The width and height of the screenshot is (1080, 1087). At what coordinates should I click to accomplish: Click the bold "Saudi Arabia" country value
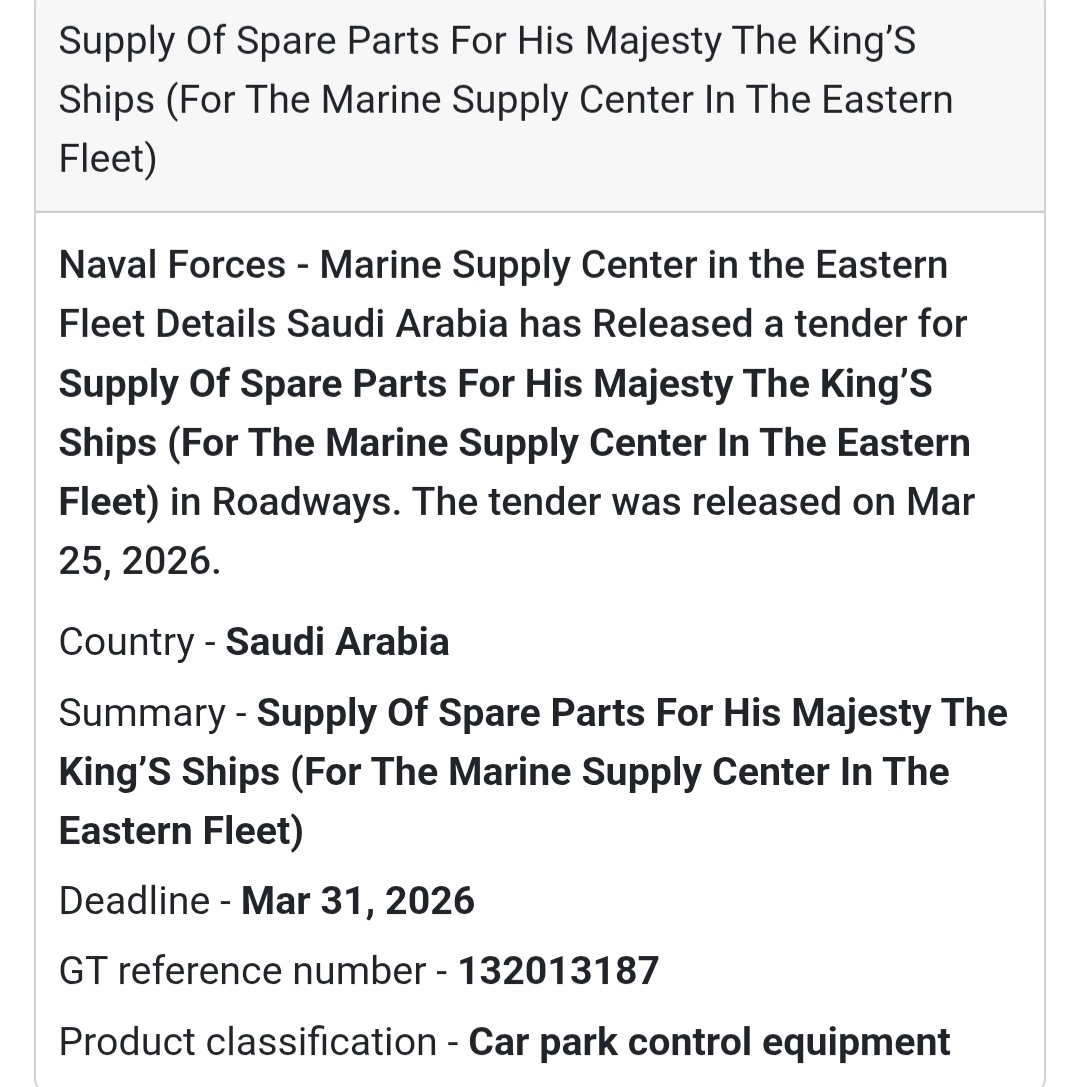point(337,642)
